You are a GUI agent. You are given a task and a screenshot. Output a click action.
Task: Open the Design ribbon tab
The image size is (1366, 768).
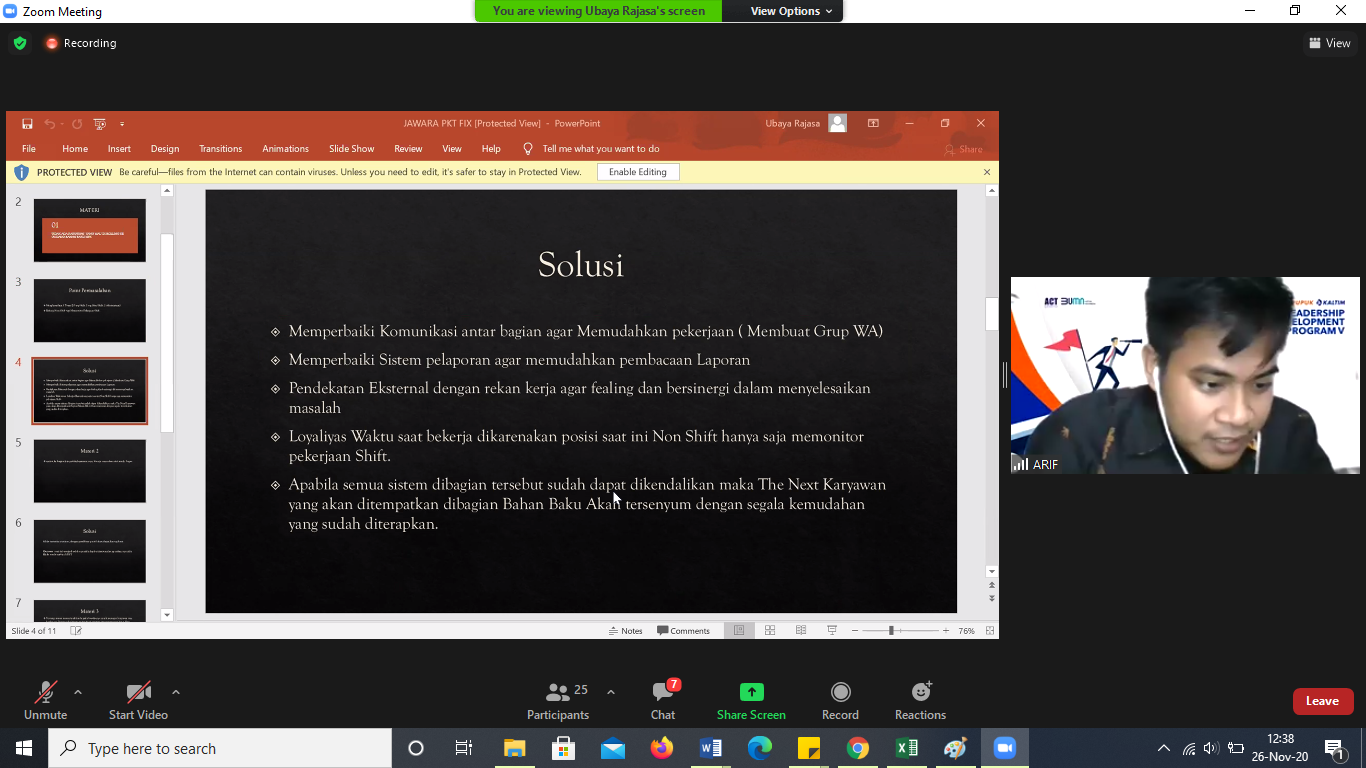165,149
